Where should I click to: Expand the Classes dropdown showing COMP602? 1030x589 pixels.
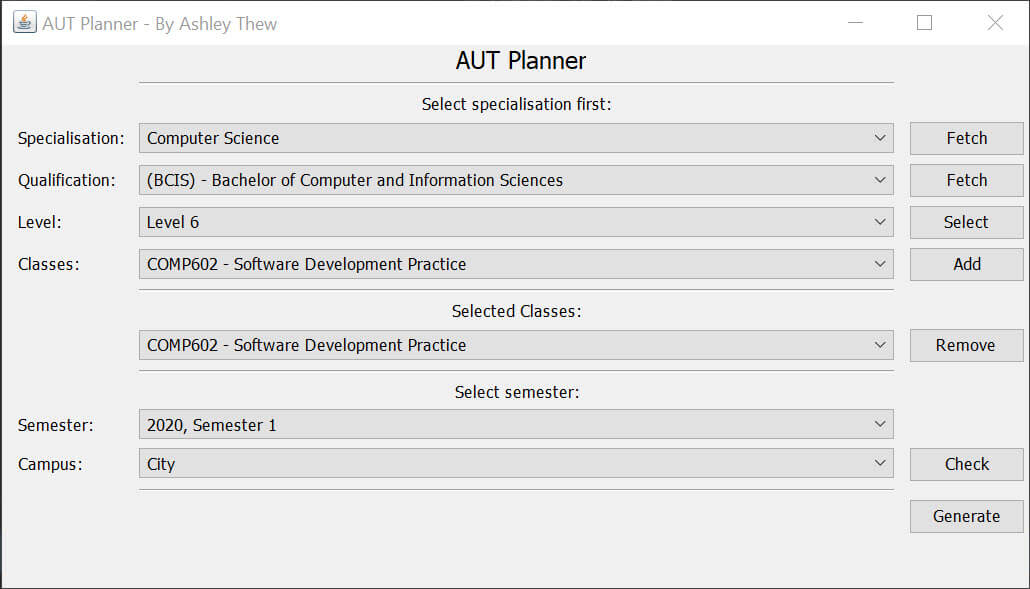point(515,264)
